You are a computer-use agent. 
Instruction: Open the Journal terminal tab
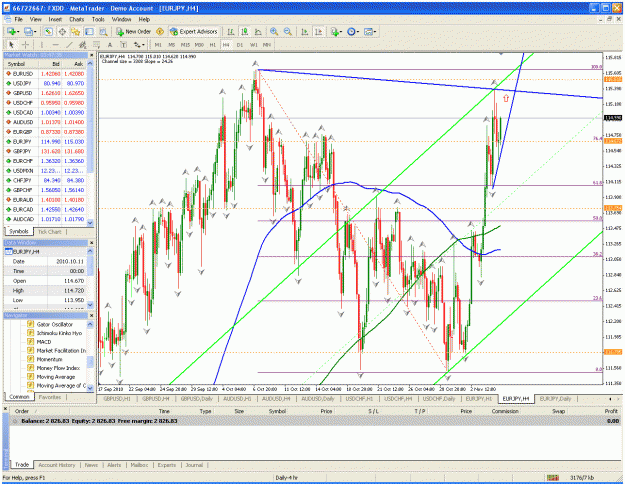(x=194, y=465)
